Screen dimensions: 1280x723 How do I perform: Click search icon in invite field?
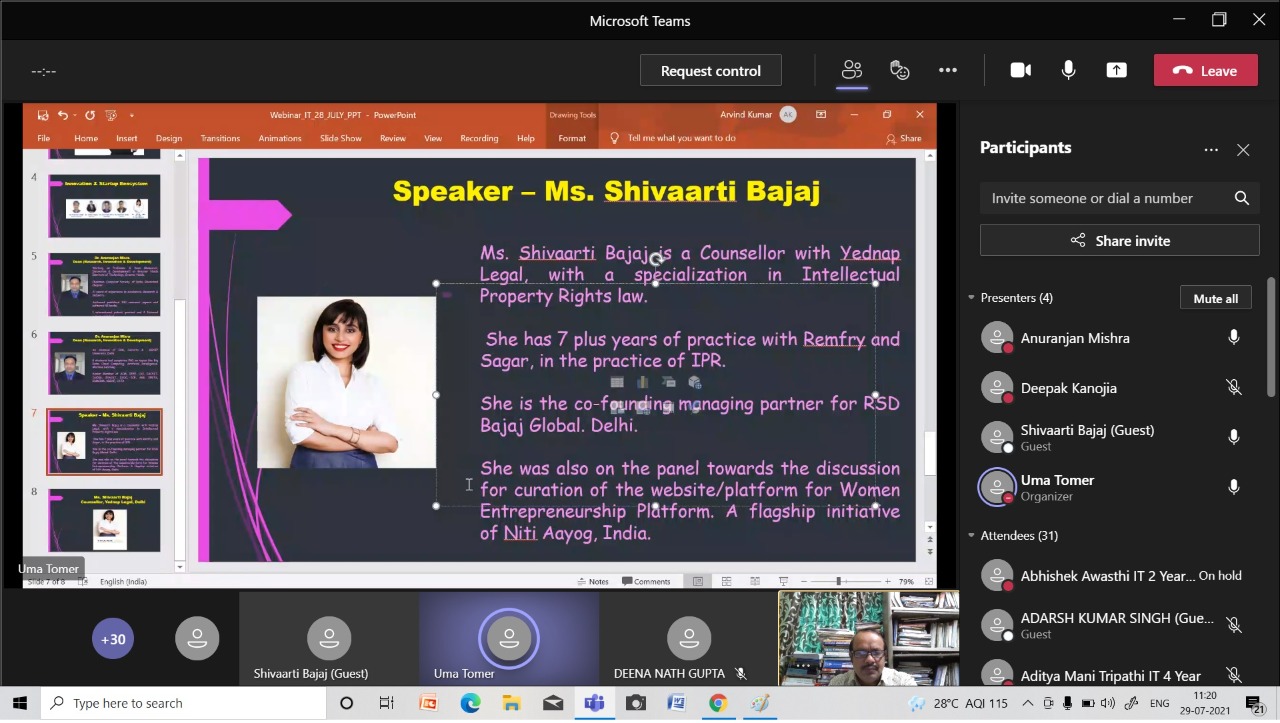[1241, 198]
